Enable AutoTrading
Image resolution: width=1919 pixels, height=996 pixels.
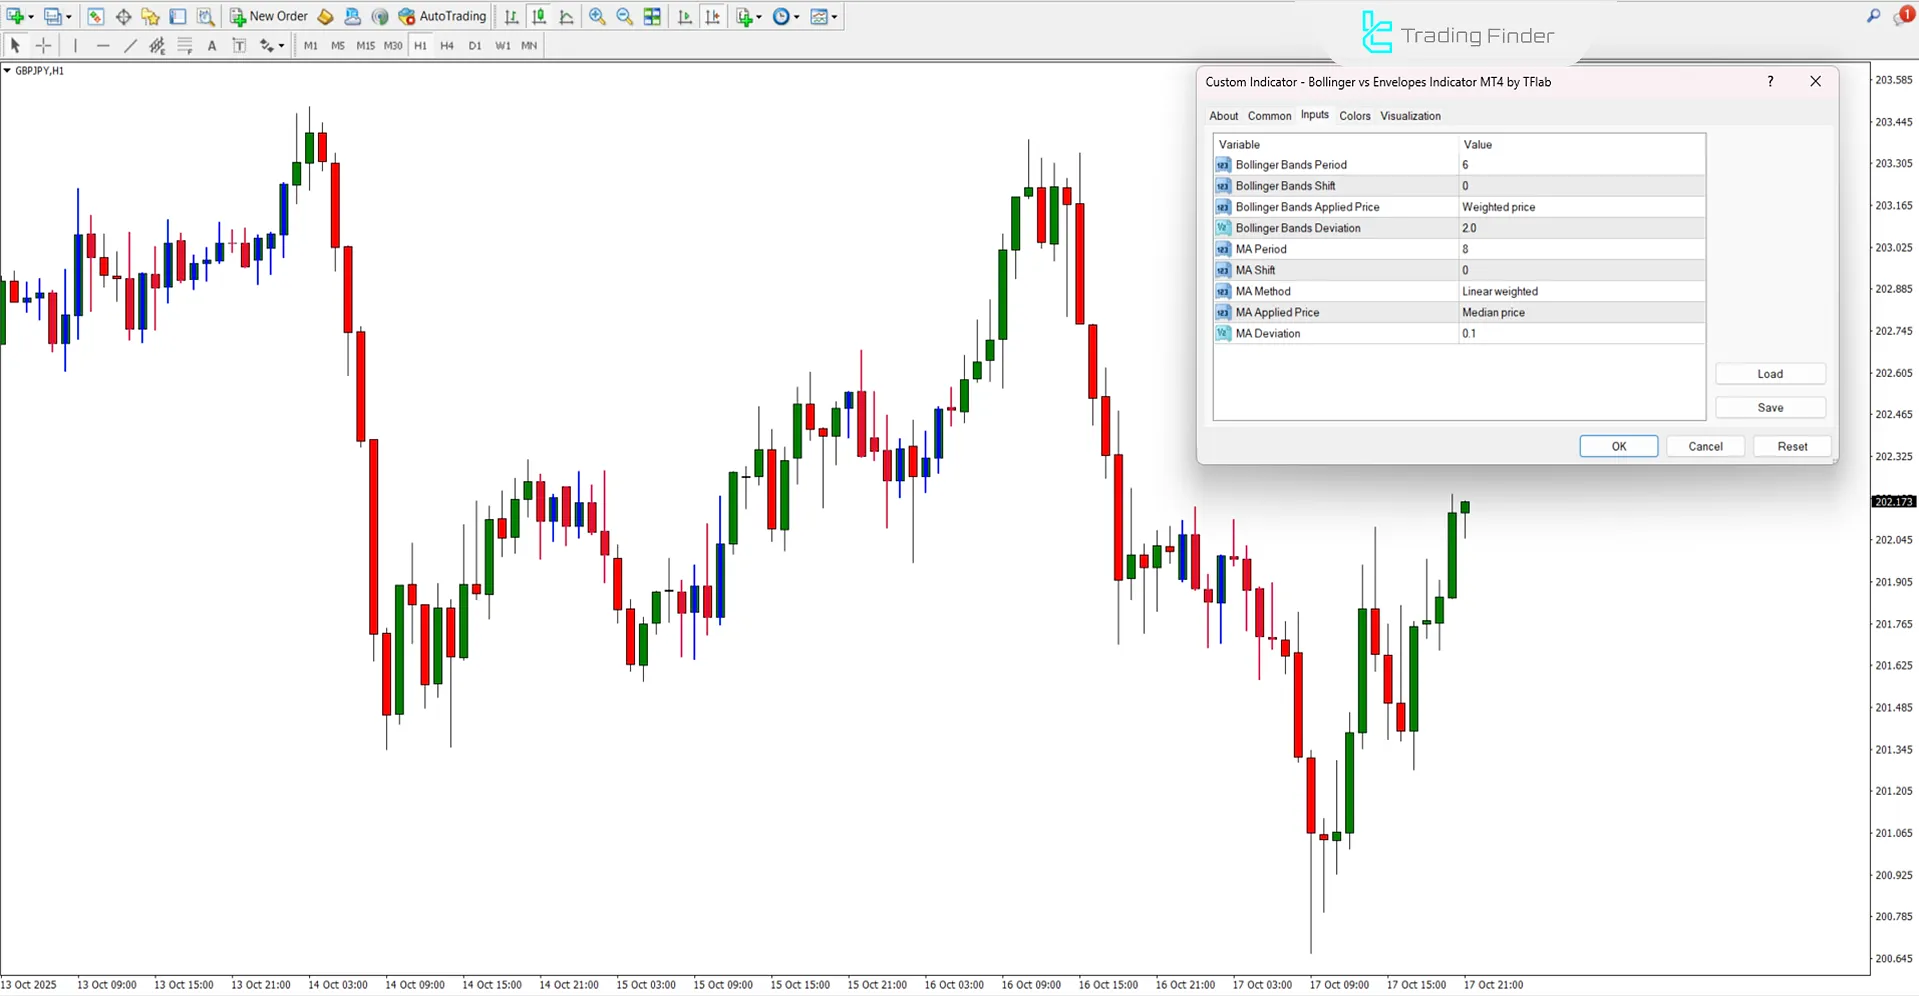(x=443, y=16)
